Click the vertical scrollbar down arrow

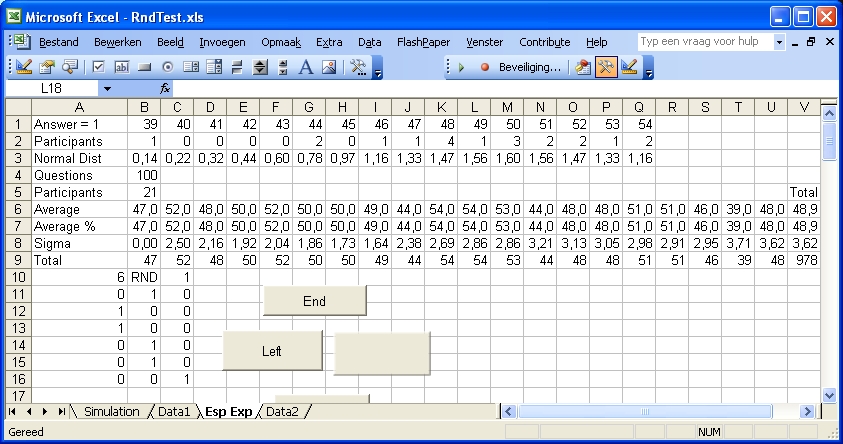(829, 396)
